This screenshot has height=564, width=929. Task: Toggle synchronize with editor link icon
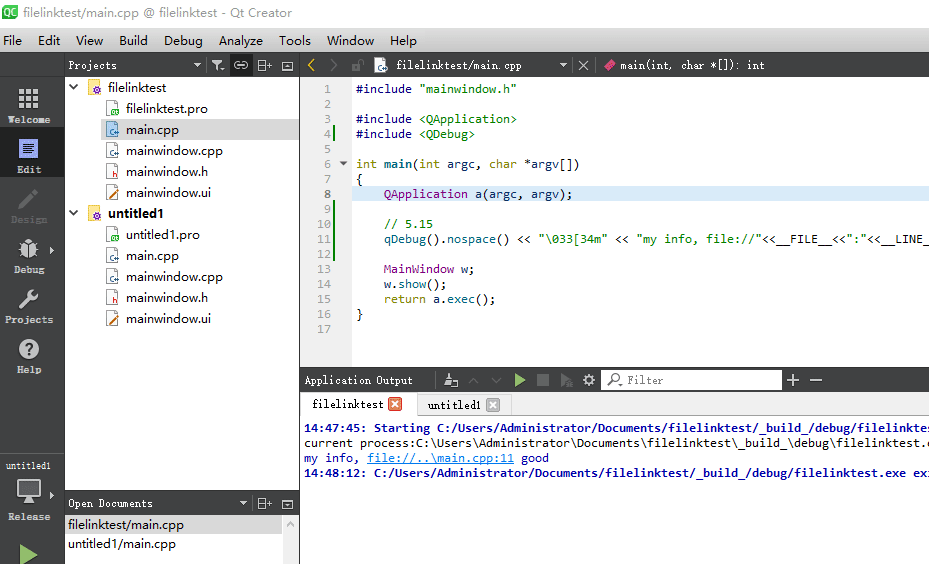pyautogui.click(x=241, y=65)
